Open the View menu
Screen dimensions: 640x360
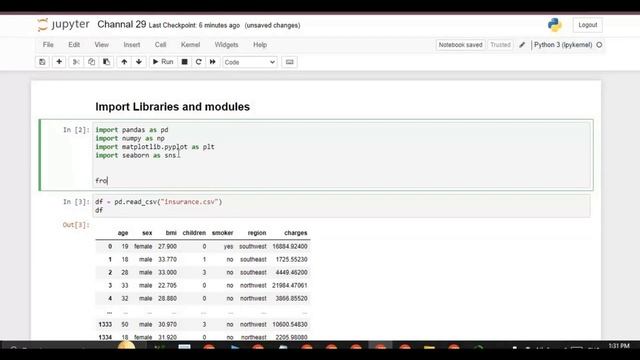102,45
